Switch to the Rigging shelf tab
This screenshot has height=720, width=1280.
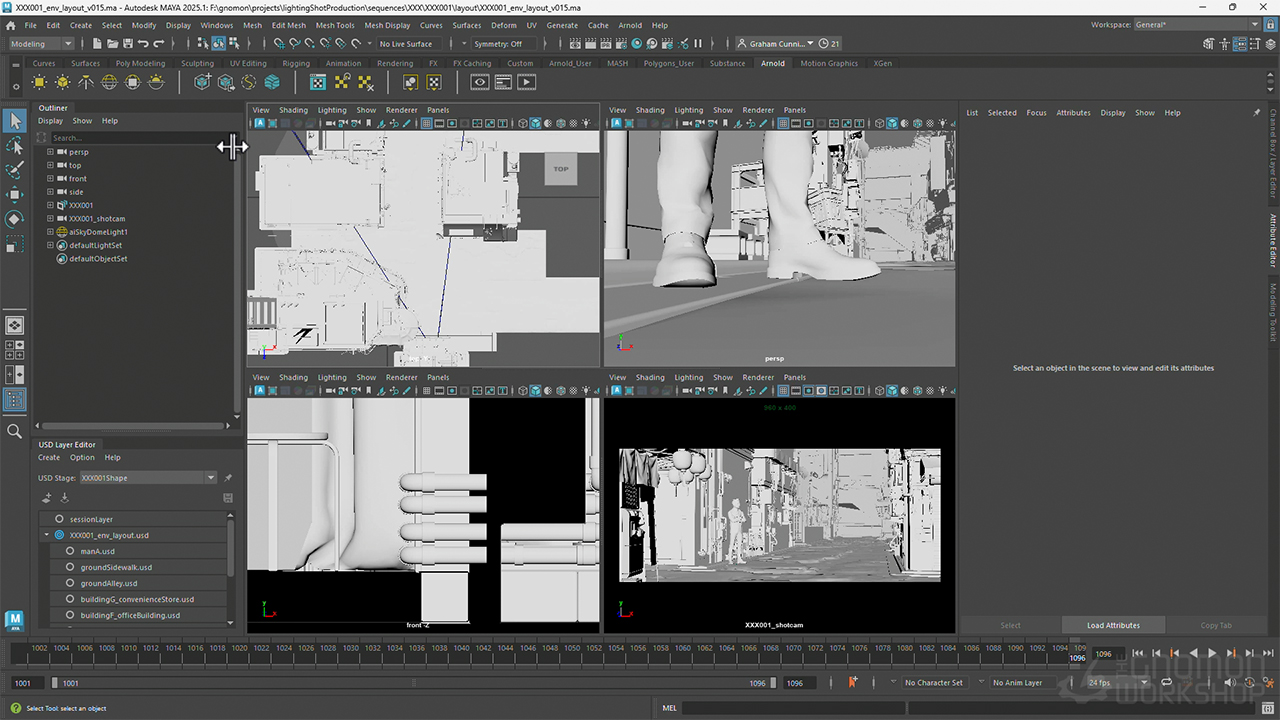coord(297,63)
